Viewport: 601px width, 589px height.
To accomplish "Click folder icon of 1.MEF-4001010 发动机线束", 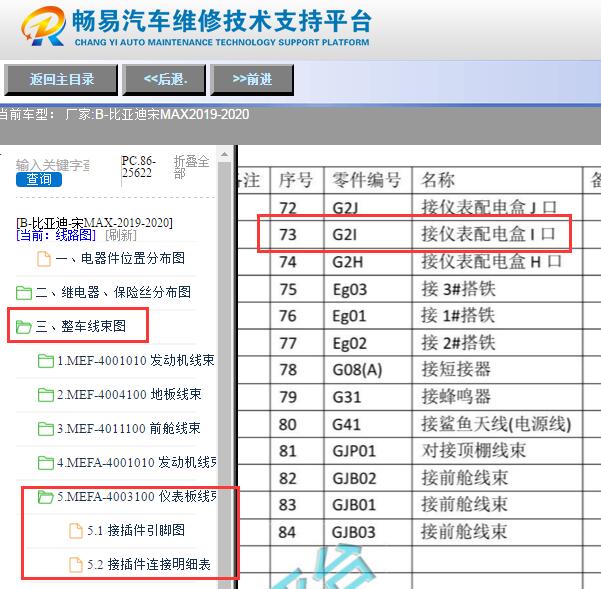I will point(46,361).
